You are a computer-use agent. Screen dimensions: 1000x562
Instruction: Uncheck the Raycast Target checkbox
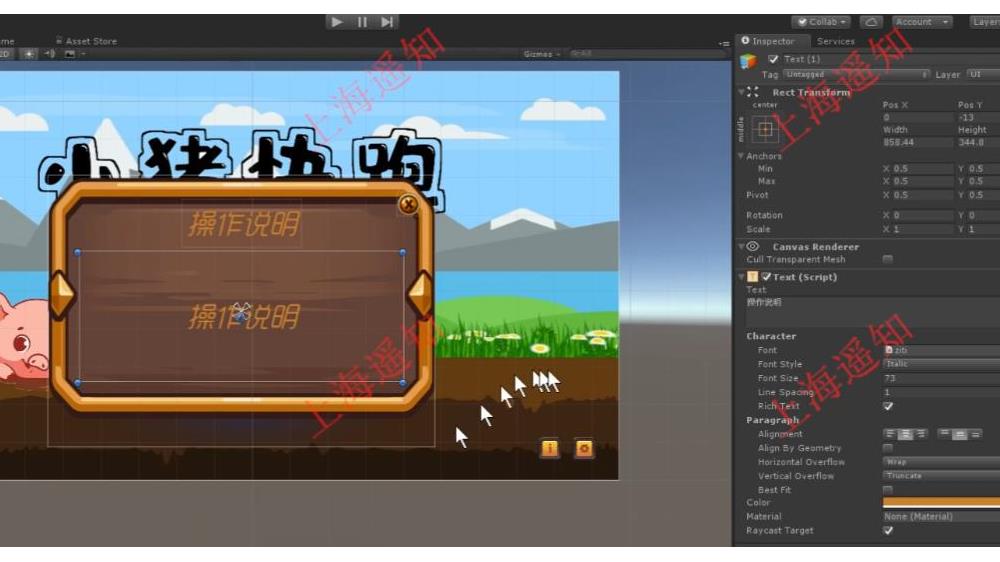coord(888,531)
